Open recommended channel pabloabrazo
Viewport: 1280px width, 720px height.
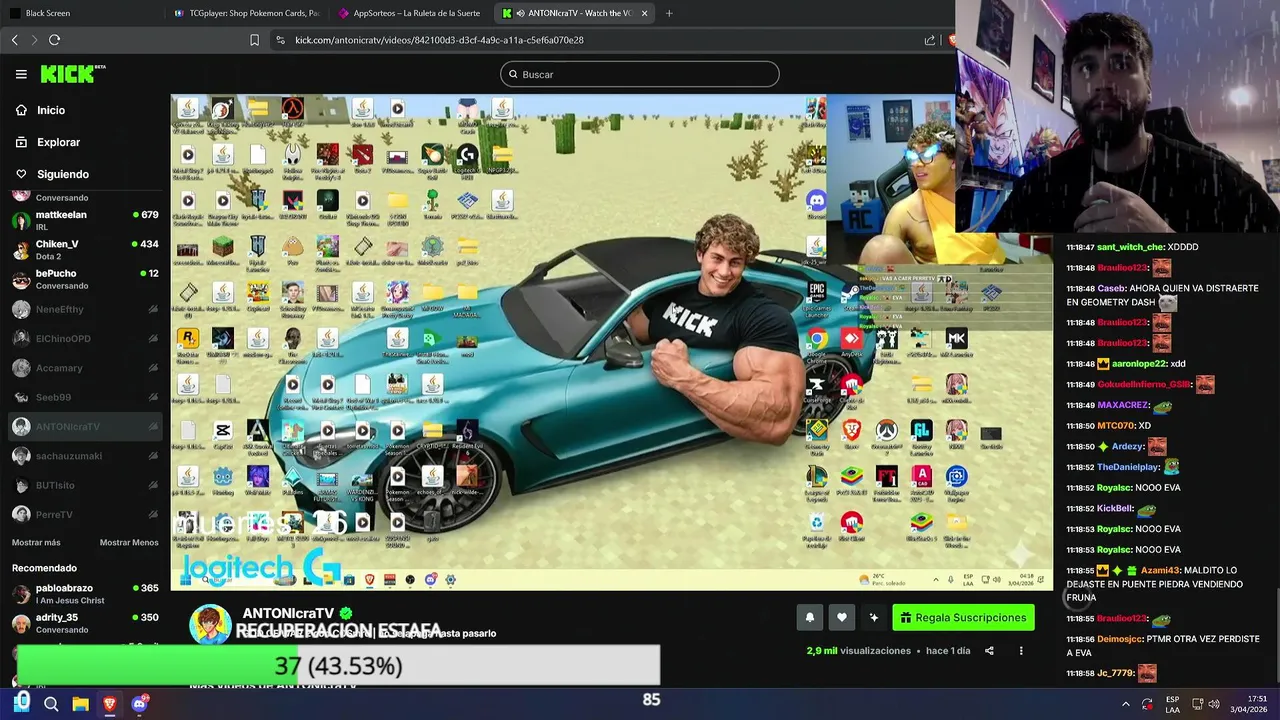pos(85,594)
